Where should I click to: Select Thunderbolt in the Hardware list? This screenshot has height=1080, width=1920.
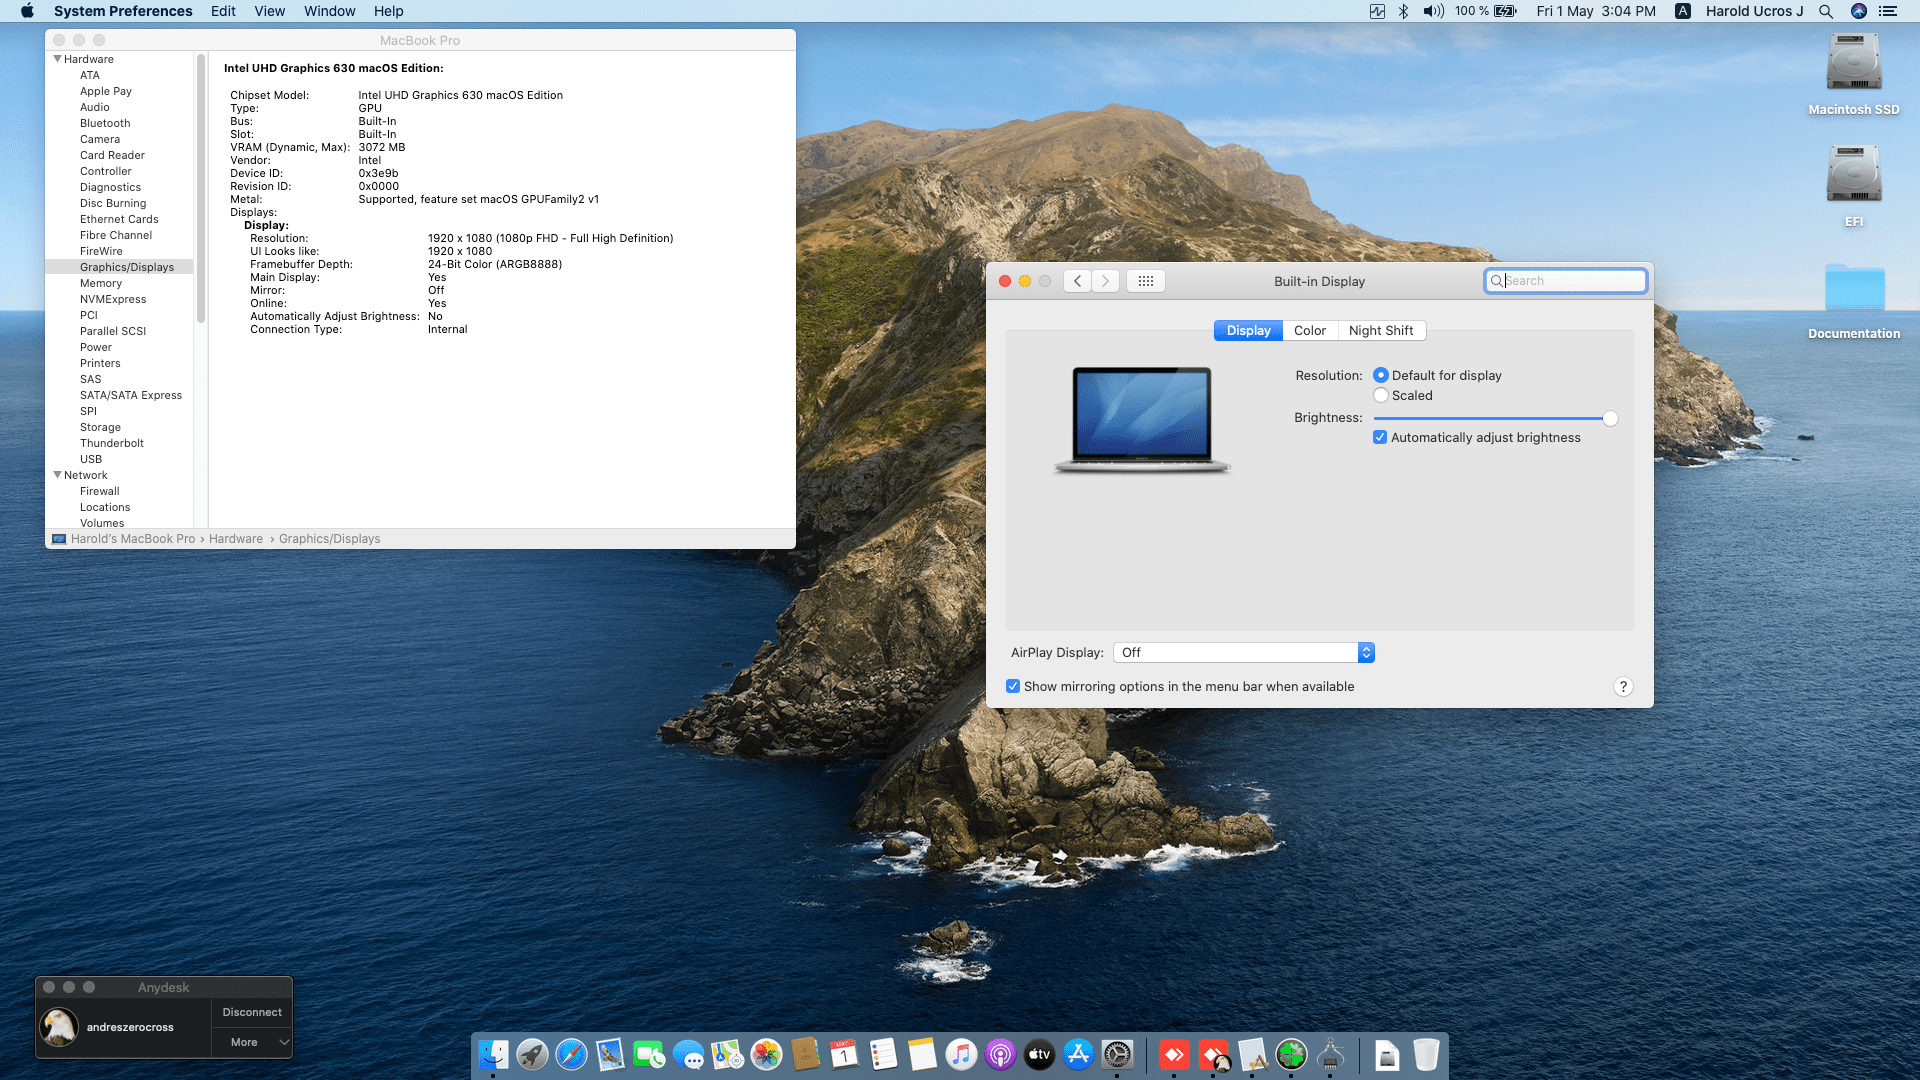pyautogui.click(x=112, y=443)
